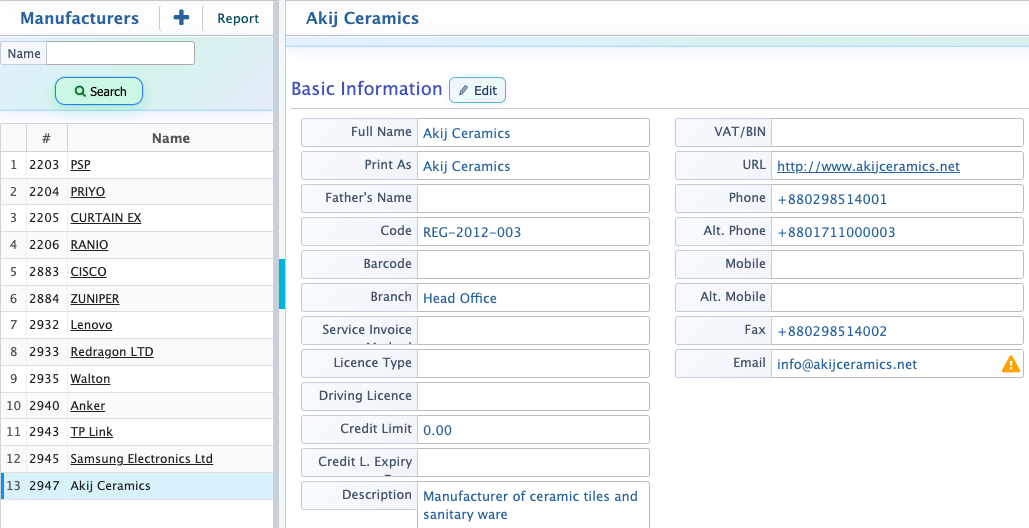Open the RANIO manufacturer link
Image resolution: width=1029 pixels, height=528 pixels.
(89, 245)
